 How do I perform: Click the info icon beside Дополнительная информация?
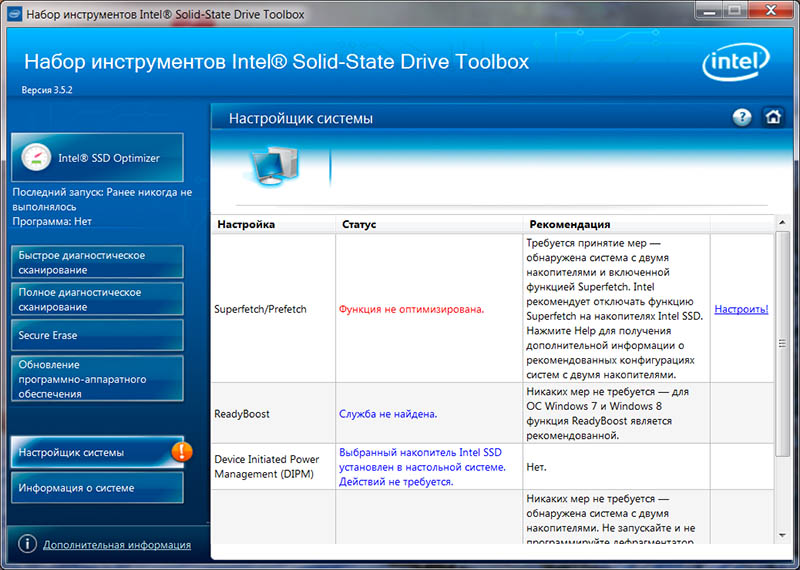24,545
